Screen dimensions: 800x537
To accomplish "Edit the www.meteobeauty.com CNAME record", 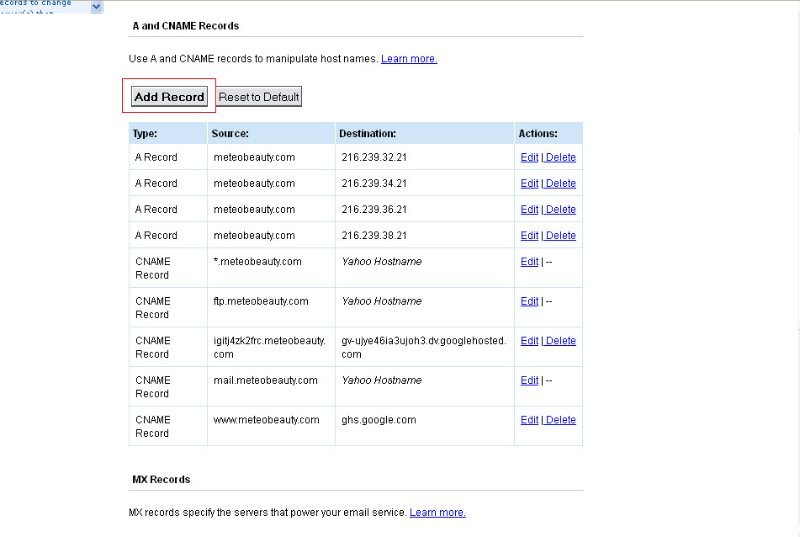I will click(x=529, y=420).
